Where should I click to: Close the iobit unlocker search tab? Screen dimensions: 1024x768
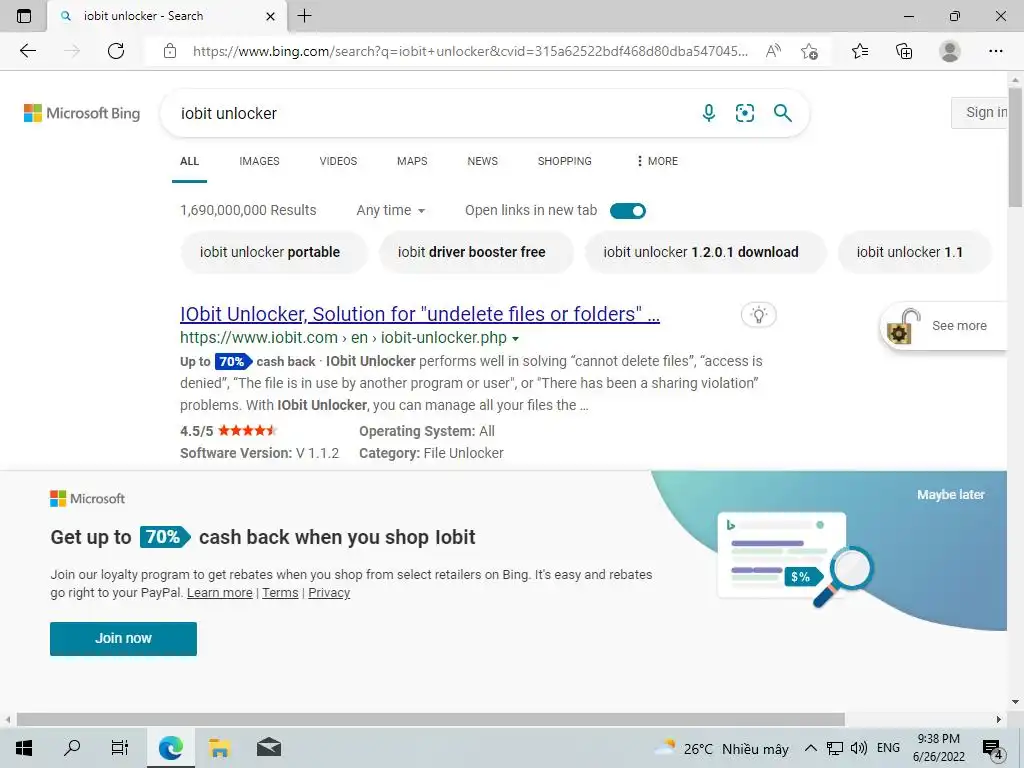[270, 16]
